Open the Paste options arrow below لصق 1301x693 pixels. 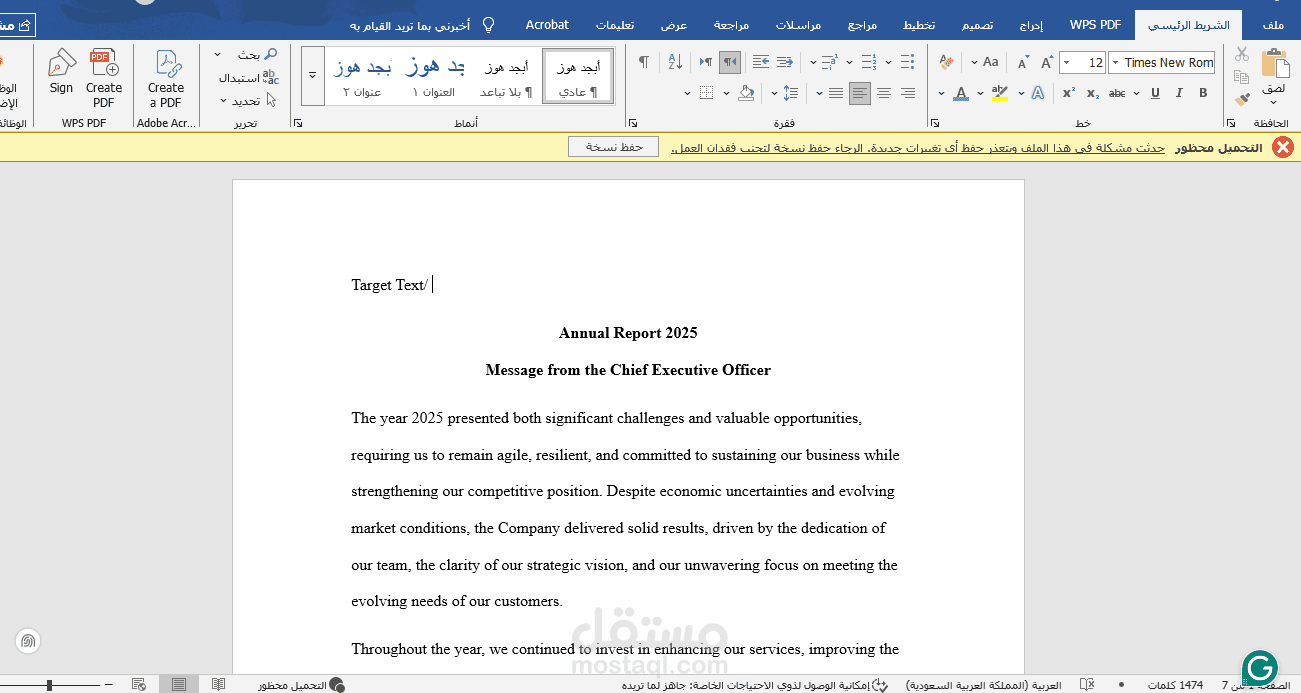pyautogui.click(x=1274, y=101)
